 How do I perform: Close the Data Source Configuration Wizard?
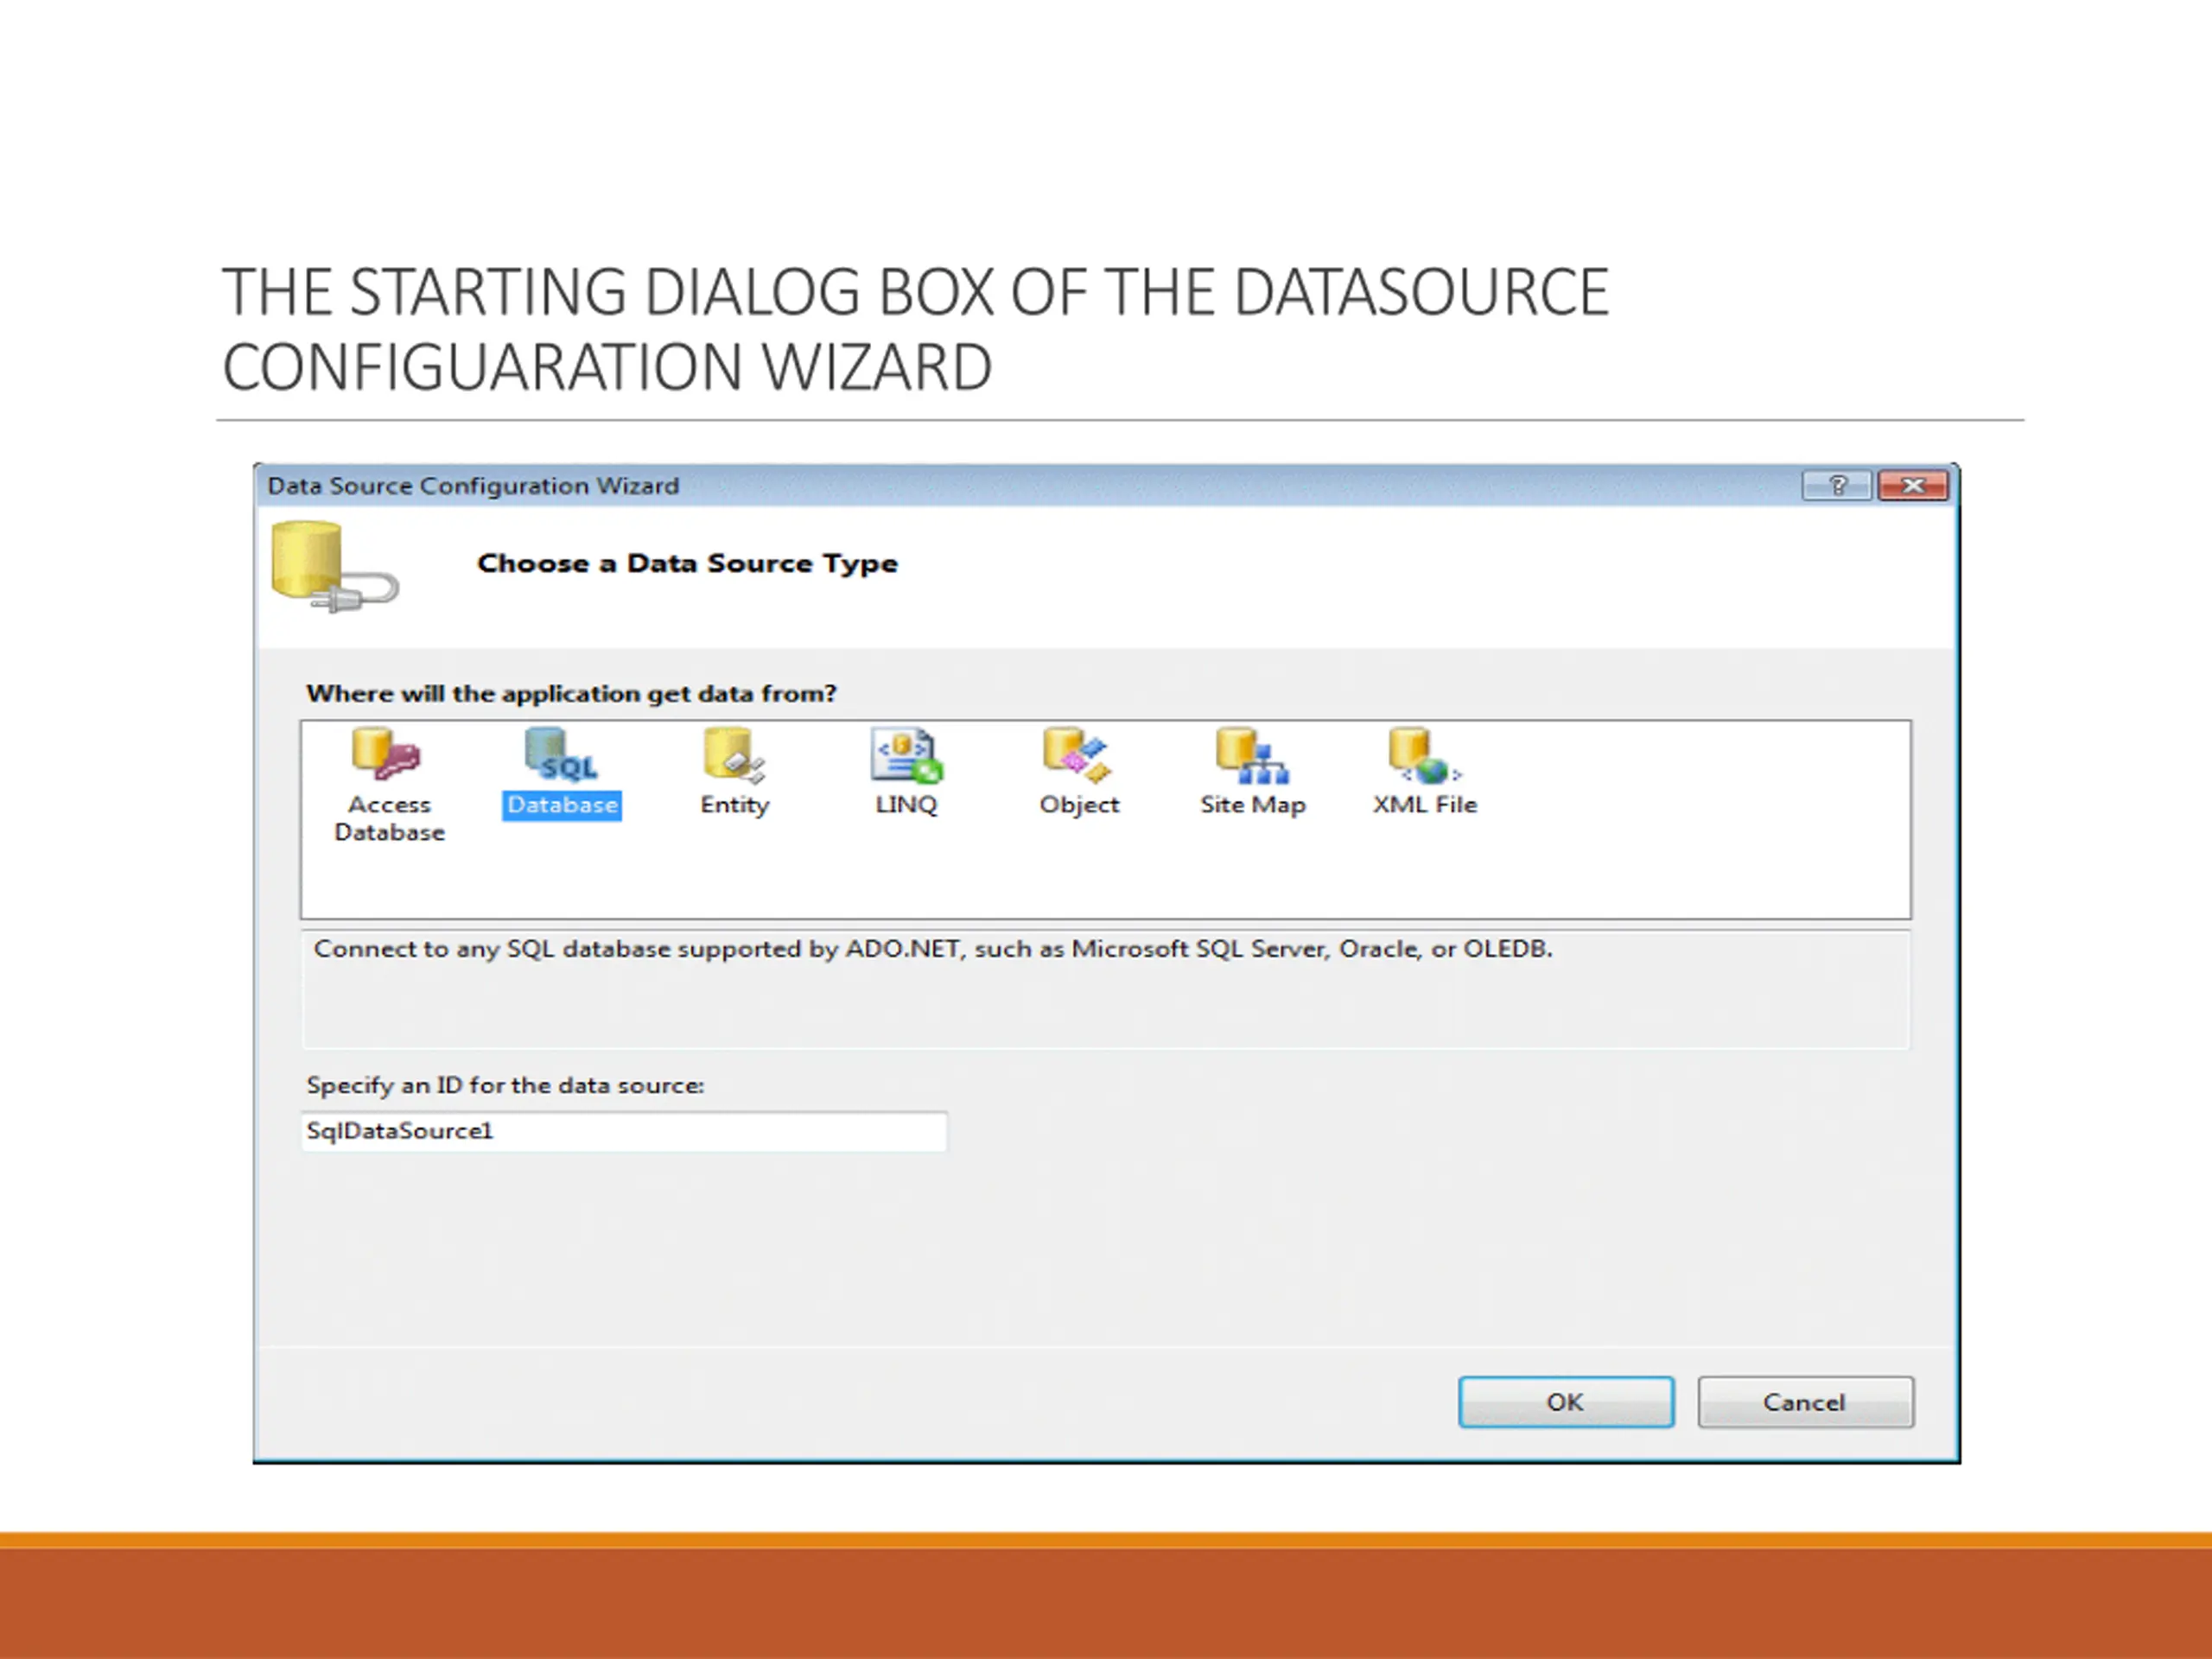1913,486
